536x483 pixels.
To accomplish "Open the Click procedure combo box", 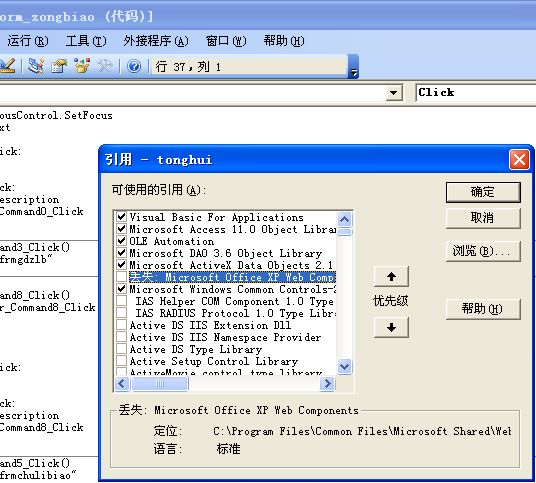I will tap(476, 93).
